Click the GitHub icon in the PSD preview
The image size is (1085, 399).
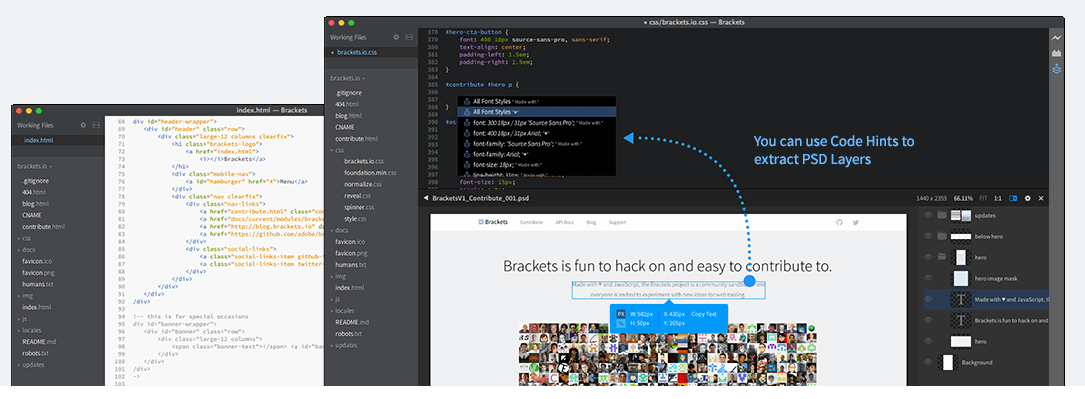[x=840, y=222]
